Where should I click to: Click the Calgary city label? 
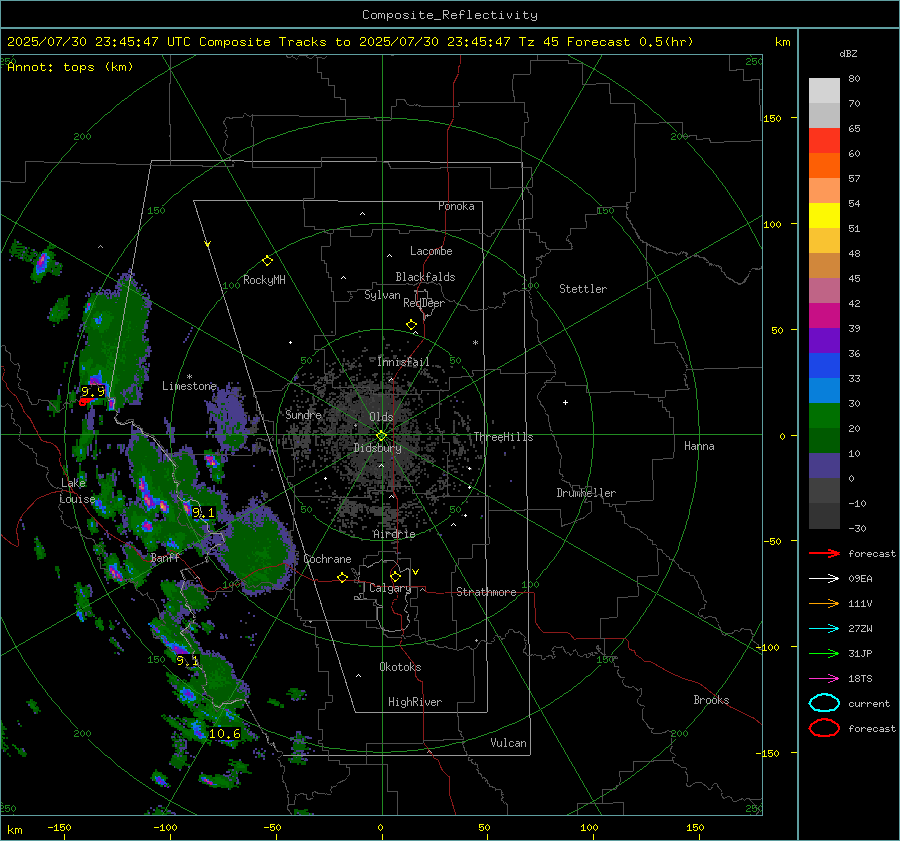coord(390,588)
